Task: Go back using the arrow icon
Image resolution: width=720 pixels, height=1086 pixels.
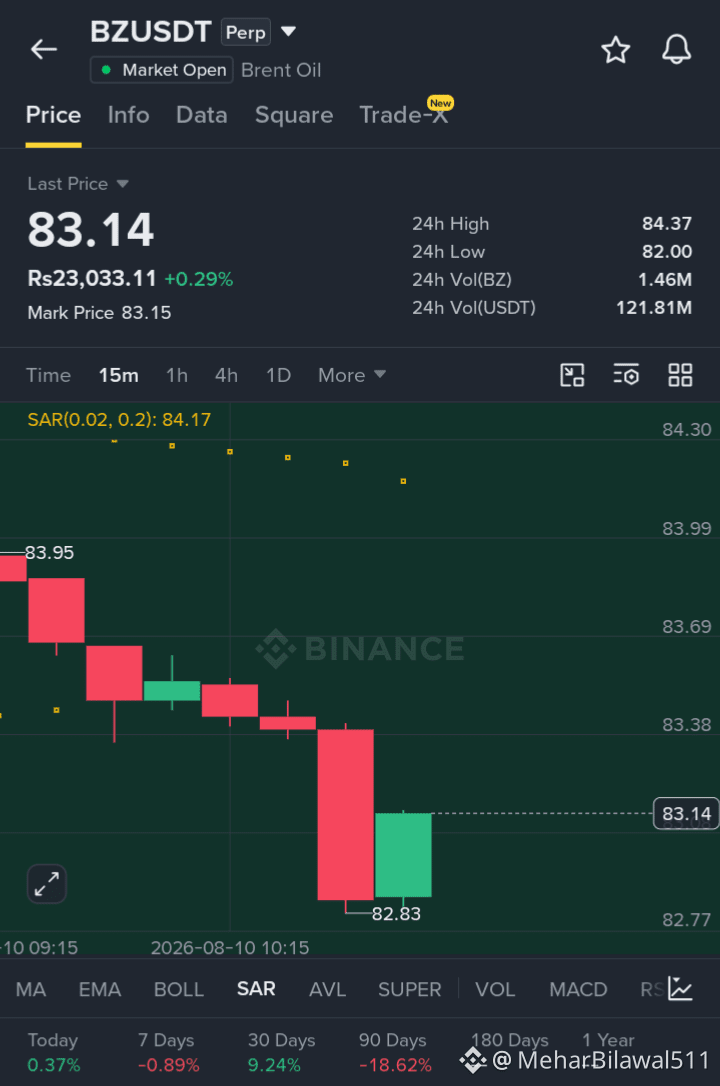Action: (44, 49)
